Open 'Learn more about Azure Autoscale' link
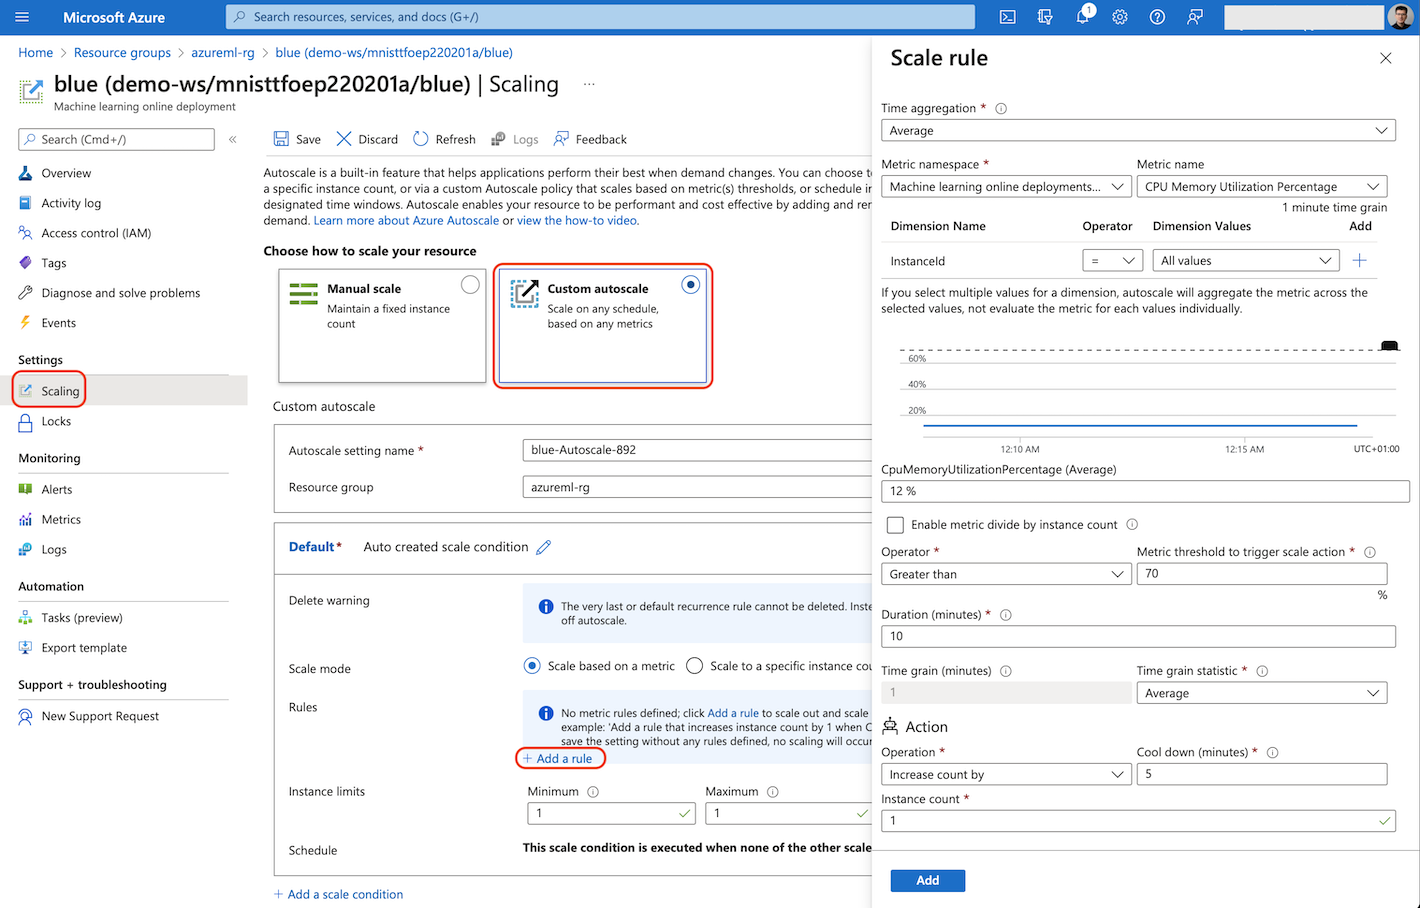The width and height of the screenshot is (1420, 908). 406,221
